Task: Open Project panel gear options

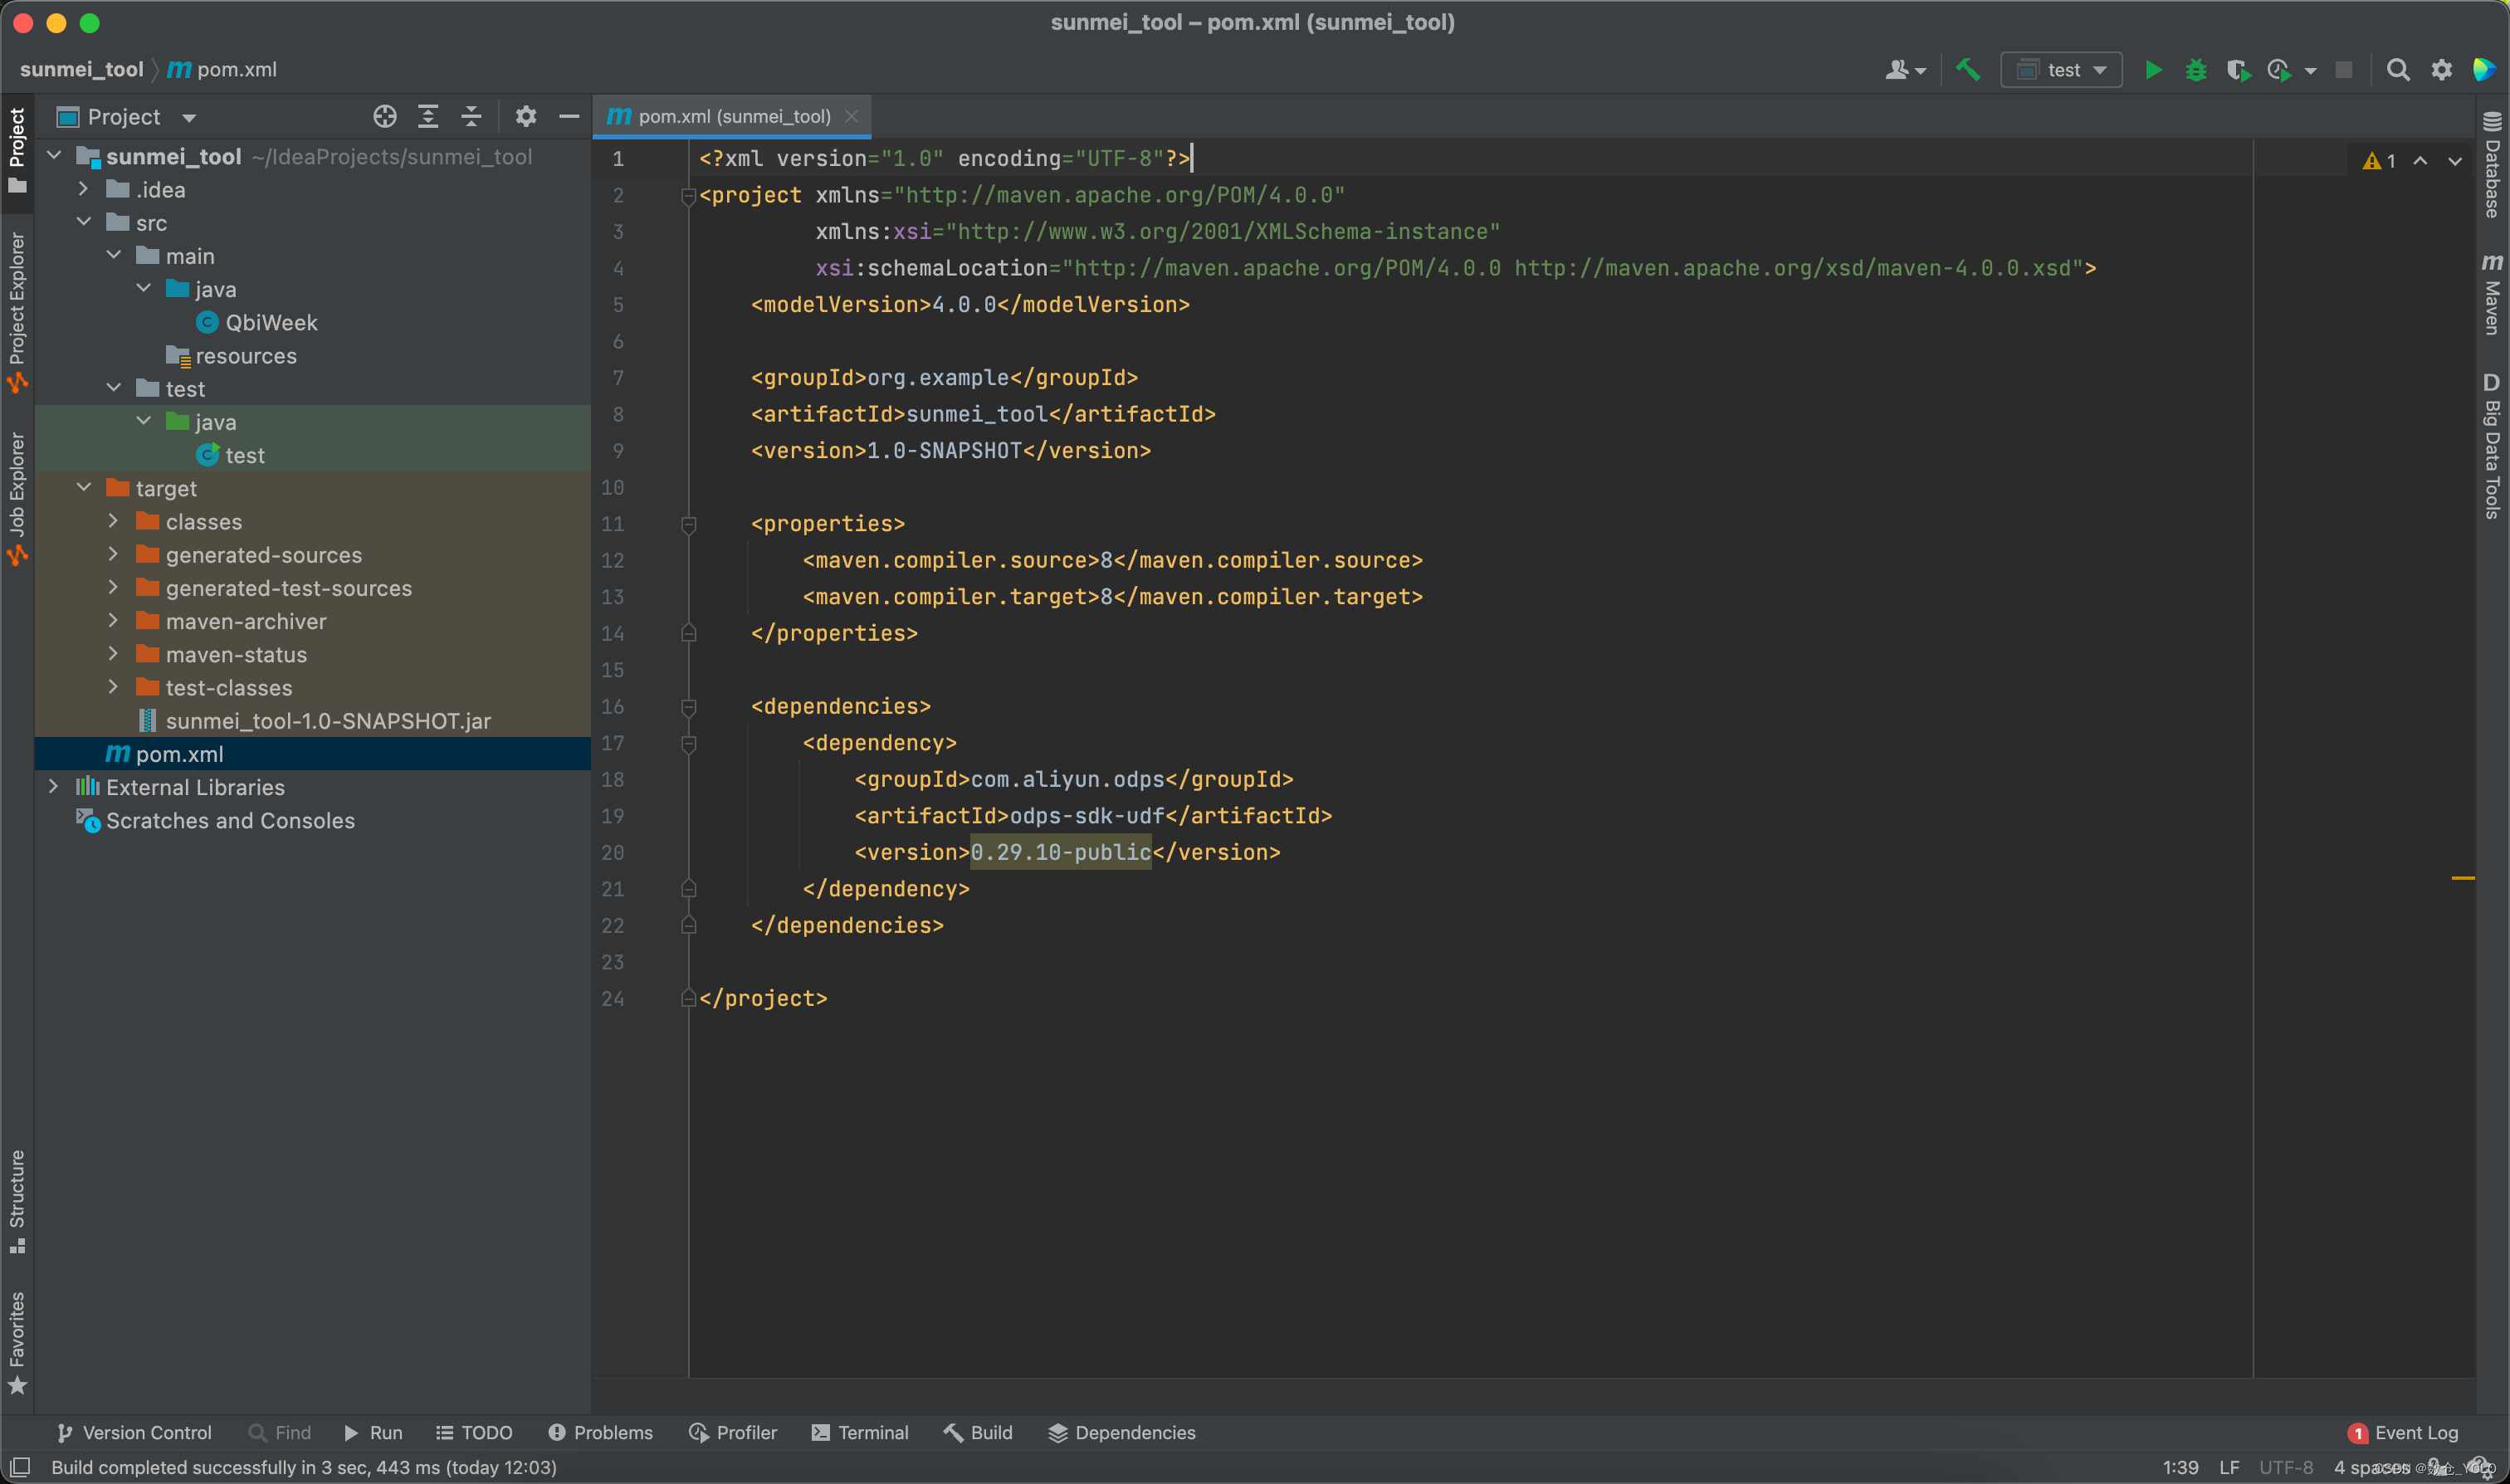Action: click(x=526, y=117)
